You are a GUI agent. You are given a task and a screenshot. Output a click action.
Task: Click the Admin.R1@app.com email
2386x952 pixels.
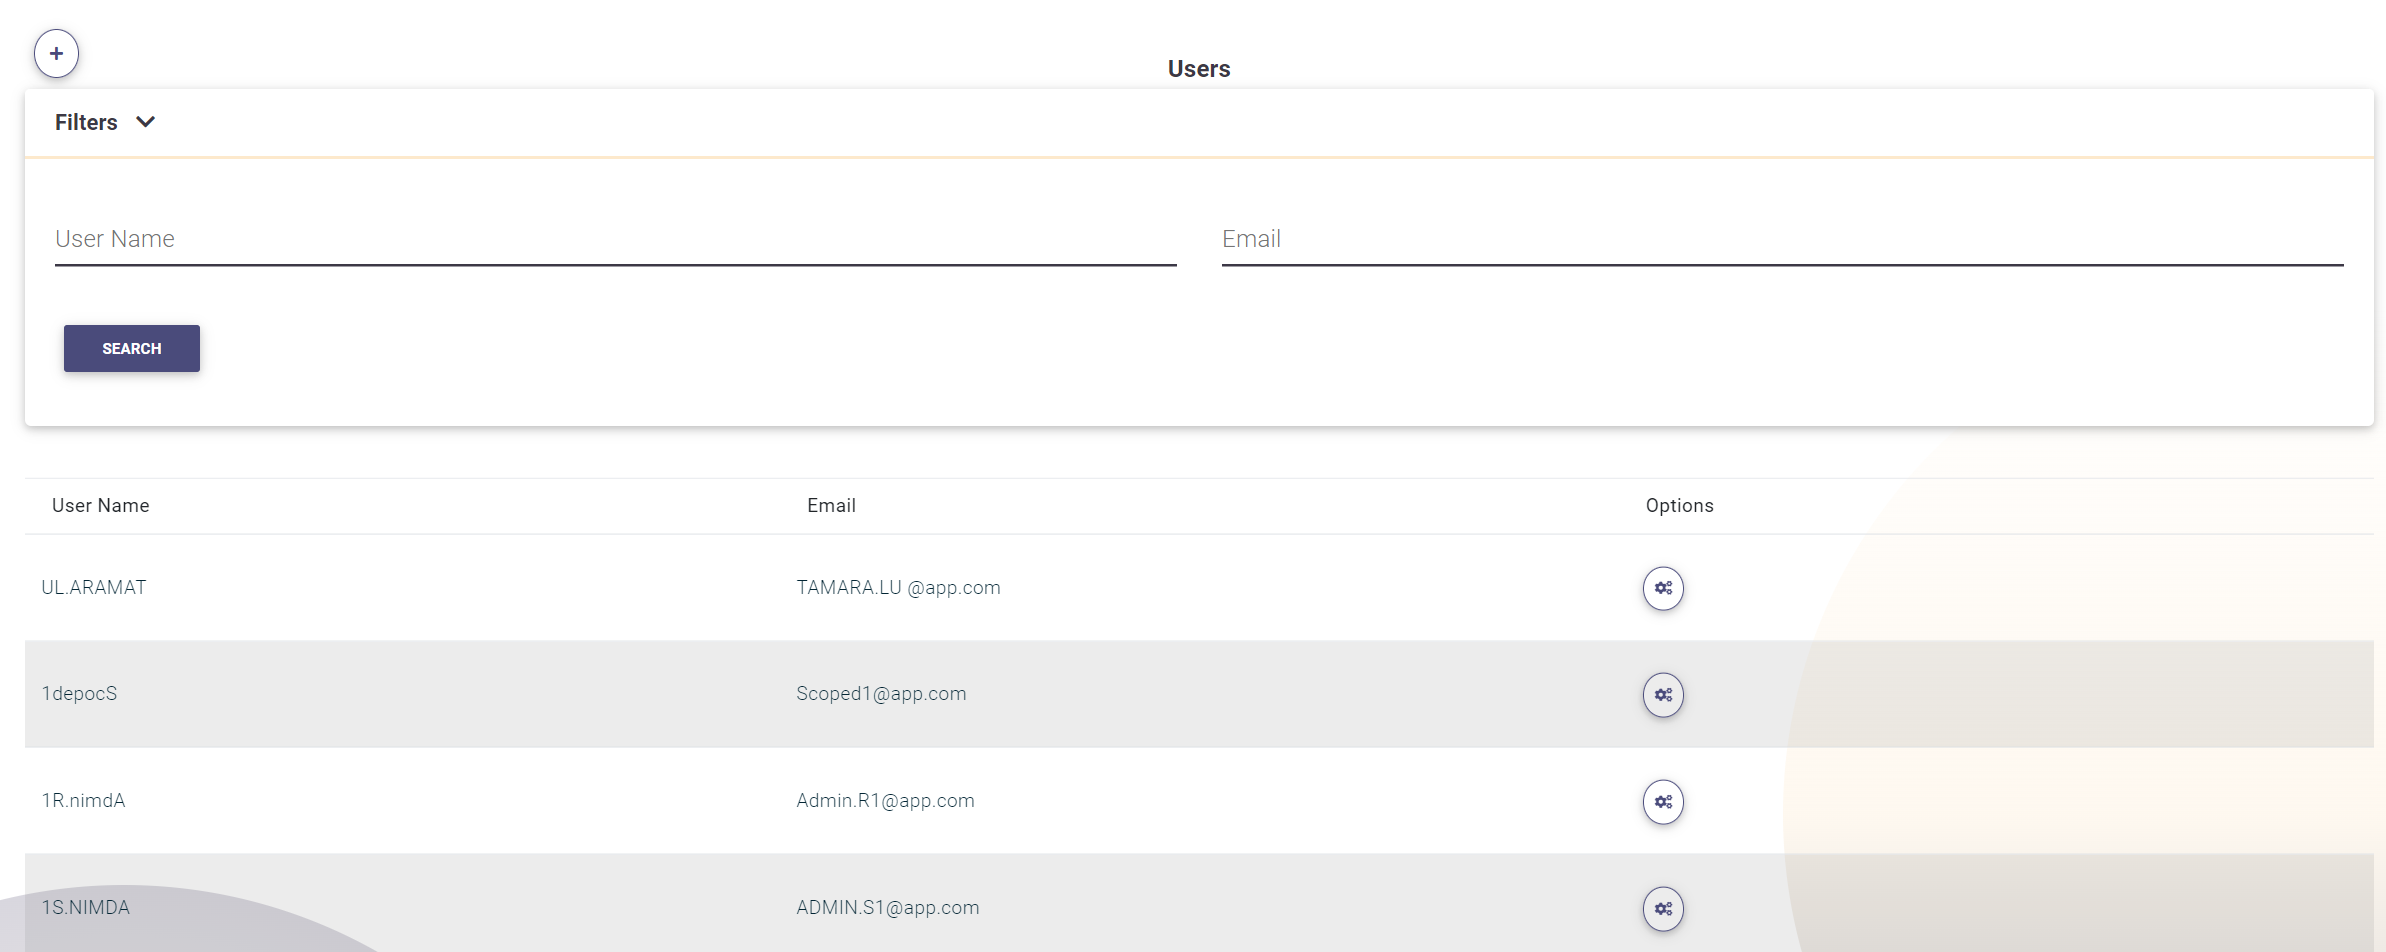tap(885, 801)
